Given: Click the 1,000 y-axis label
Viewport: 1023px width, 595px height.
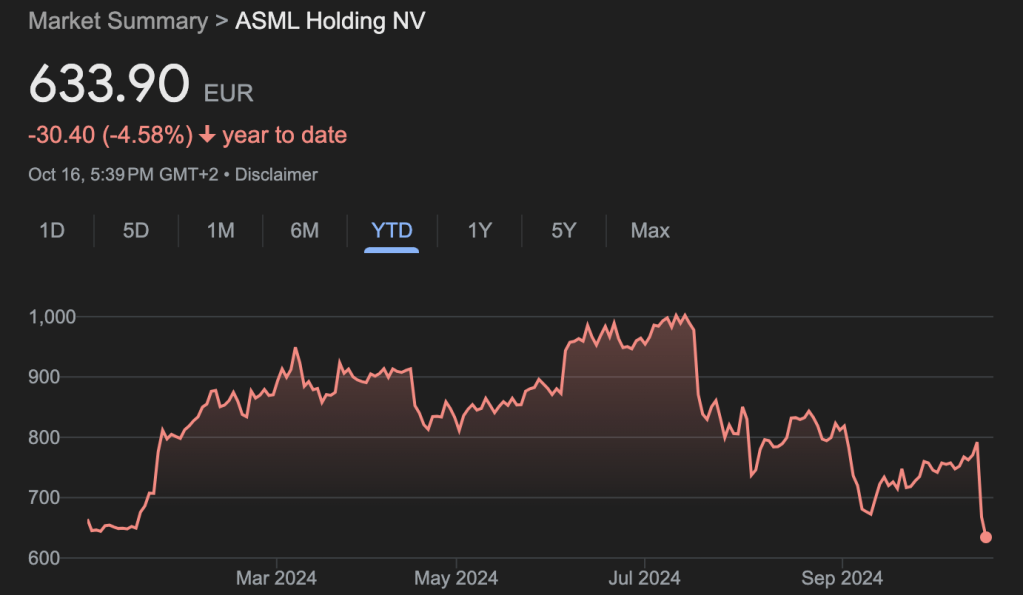Looking at the screenshot, I should [x=52, y=317].
